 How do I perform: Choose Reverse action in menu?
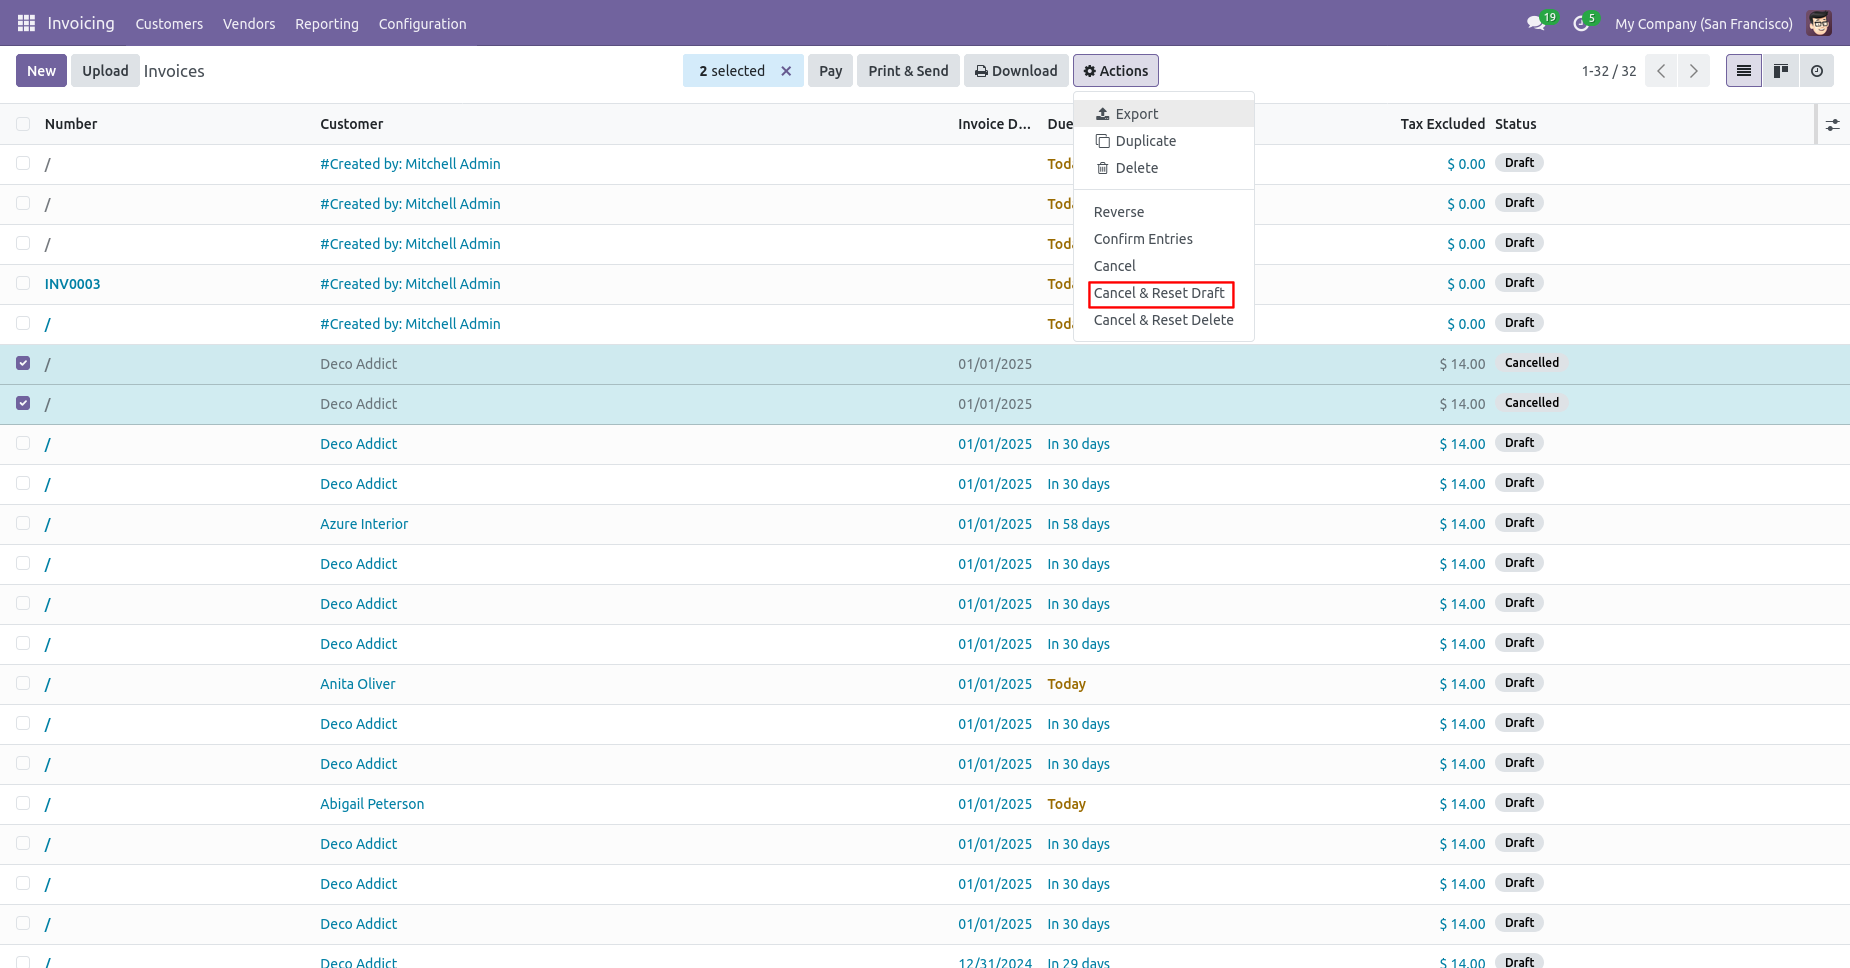(x=1163, y=212)
